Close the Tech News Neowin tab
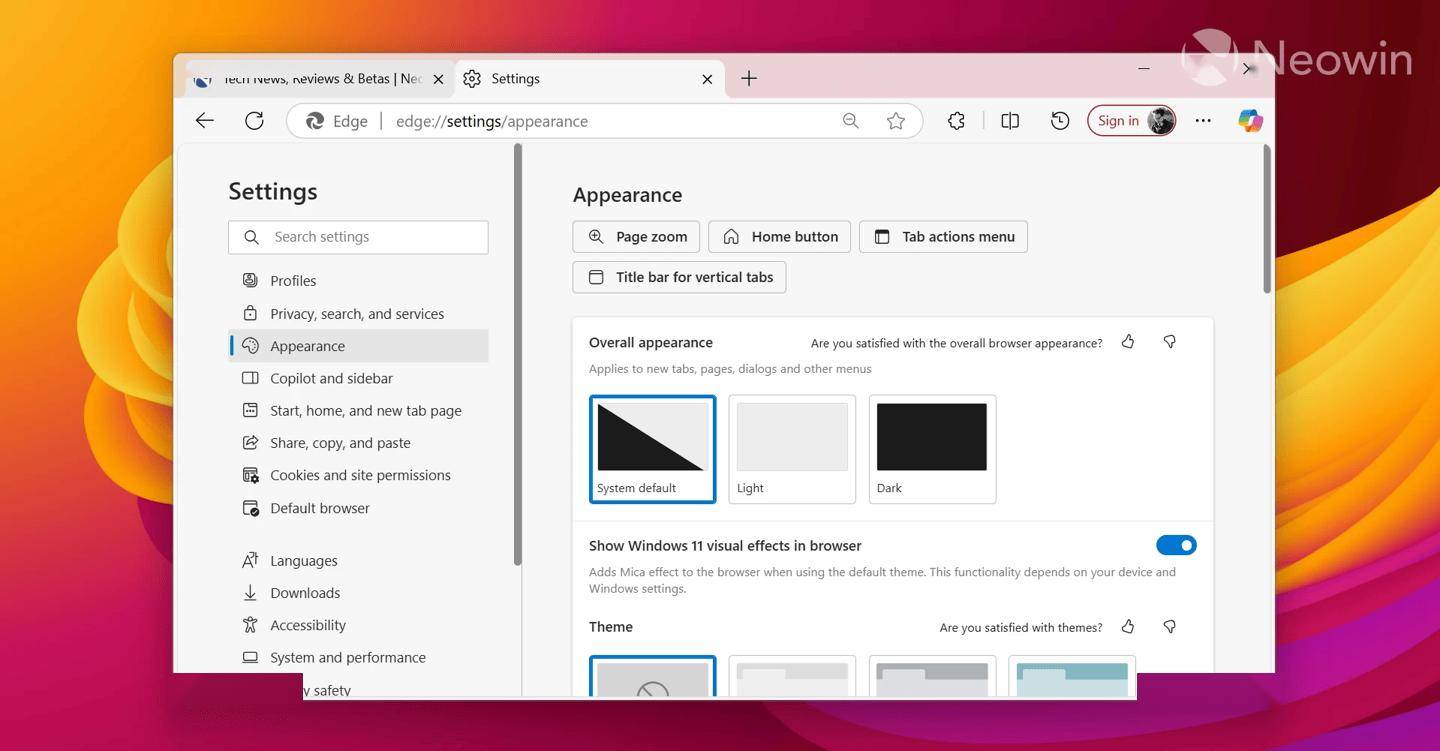This screenshot has width=1440, height=751. [438, 79]
